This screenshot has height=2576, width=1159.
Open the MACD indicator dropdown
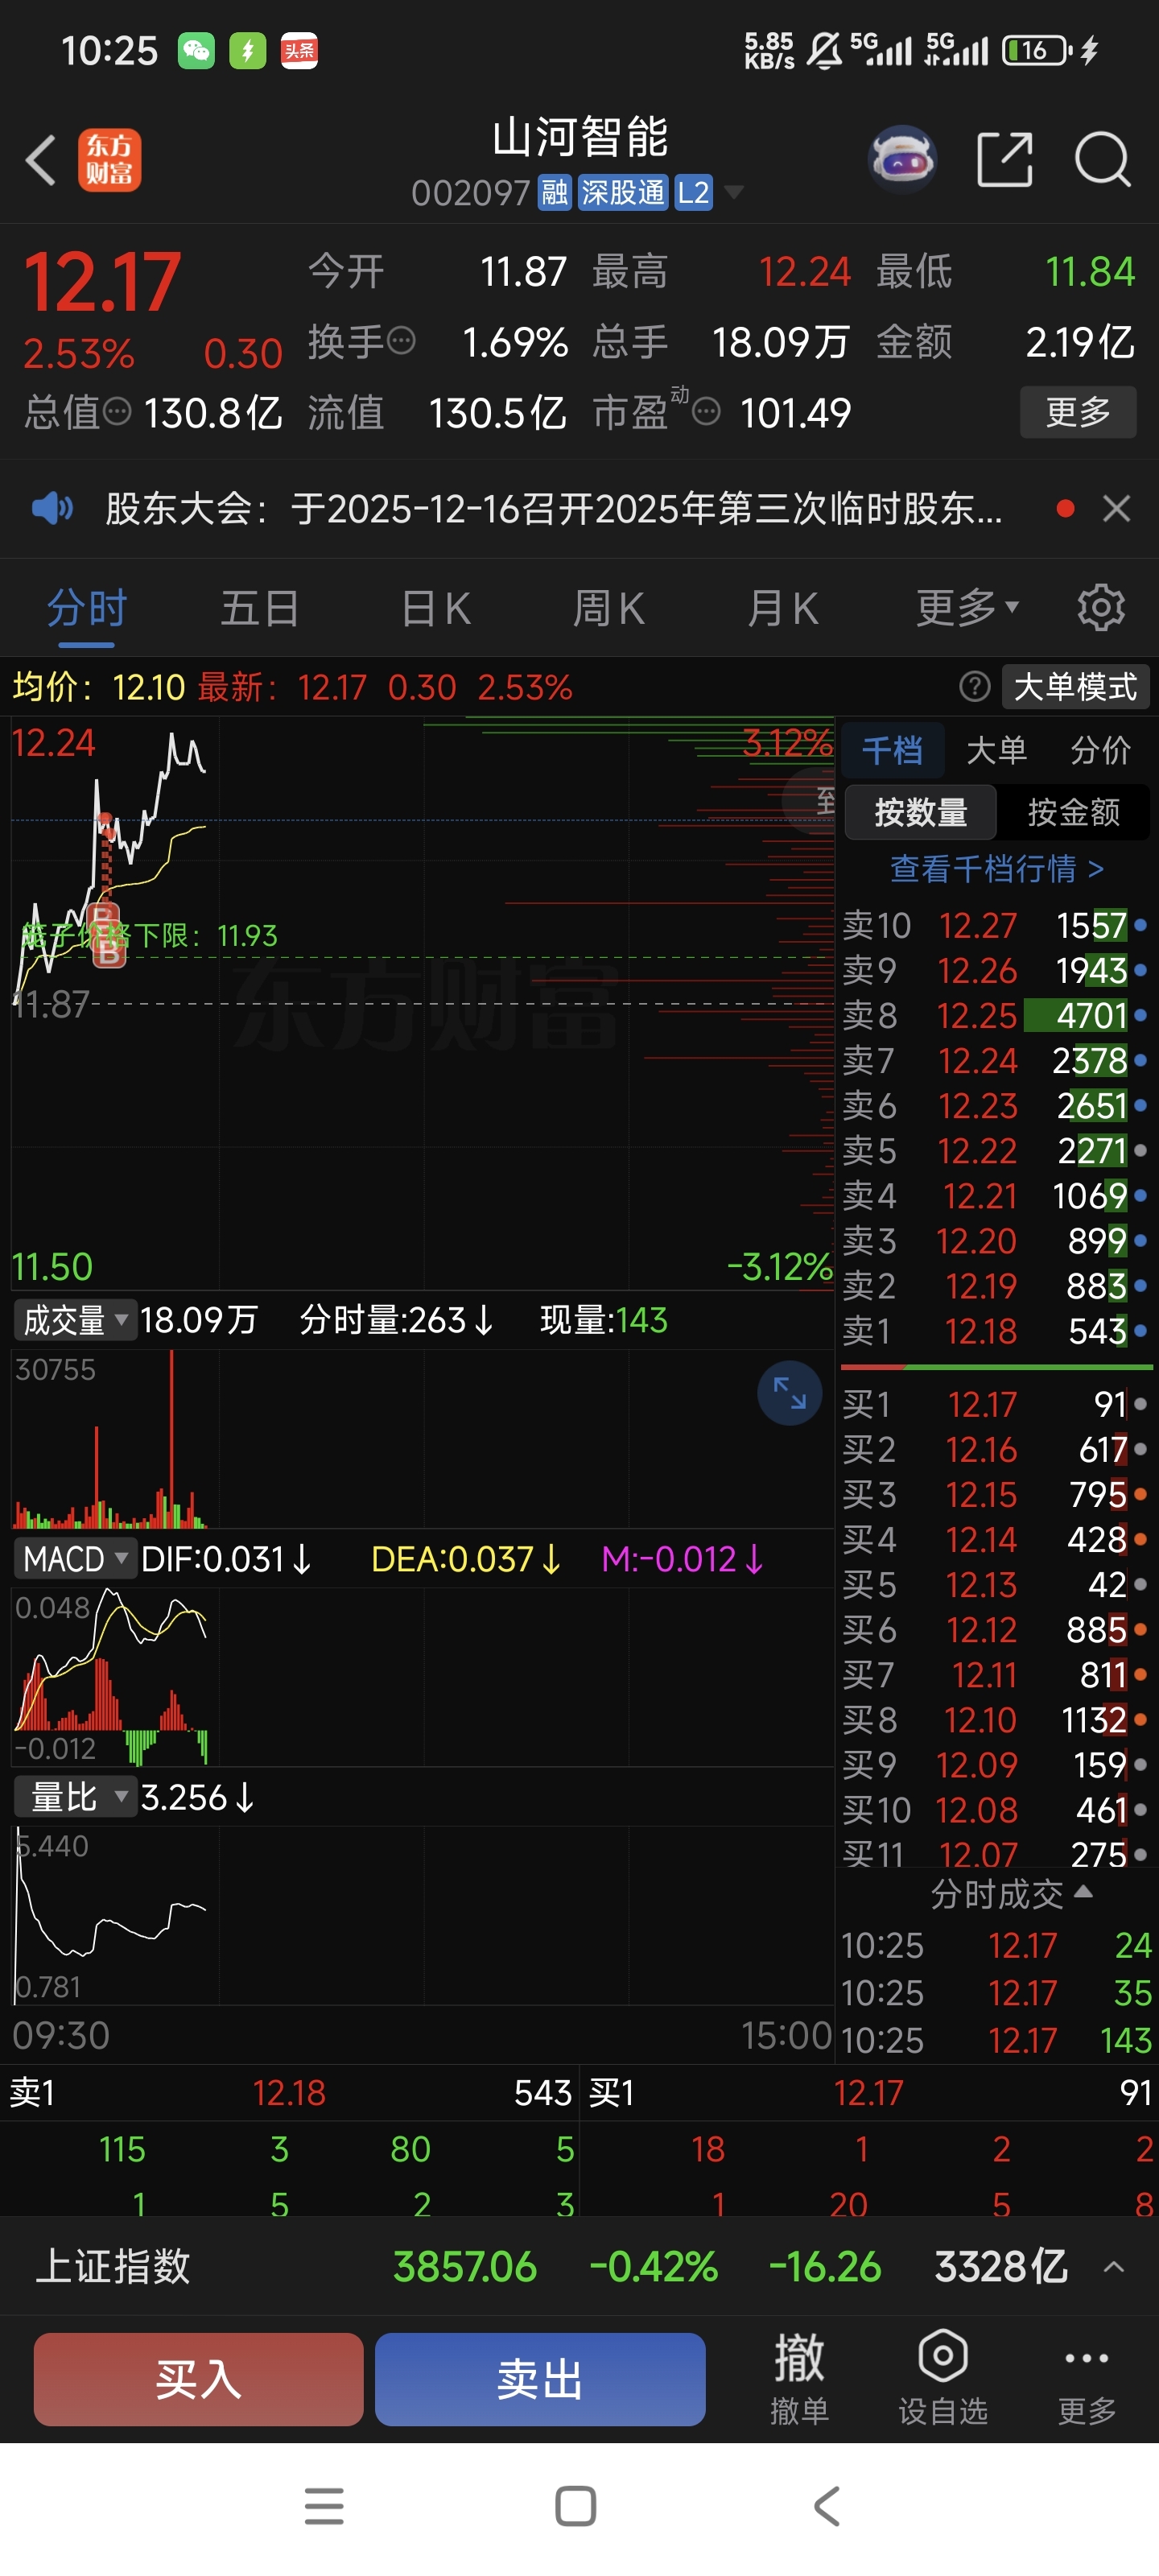pos(75,1558)
